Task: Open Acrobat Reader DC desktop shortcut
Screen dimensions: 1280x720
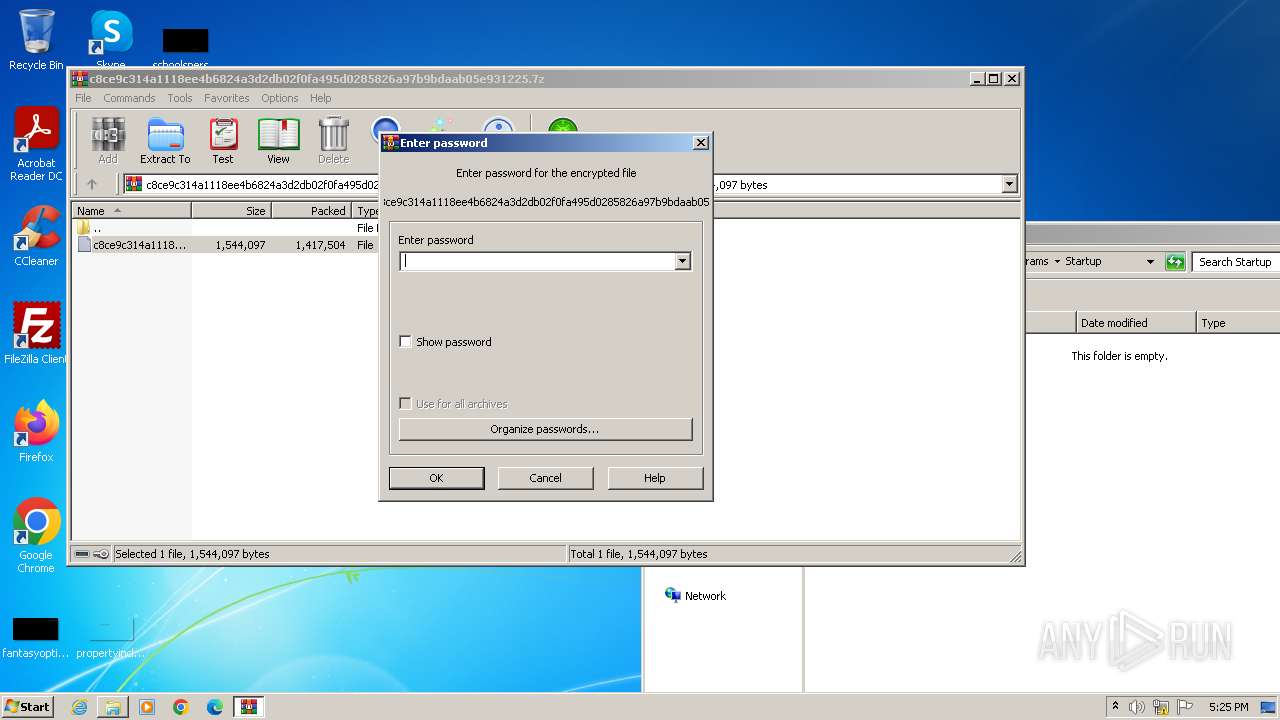Action: tap(36, 144)
